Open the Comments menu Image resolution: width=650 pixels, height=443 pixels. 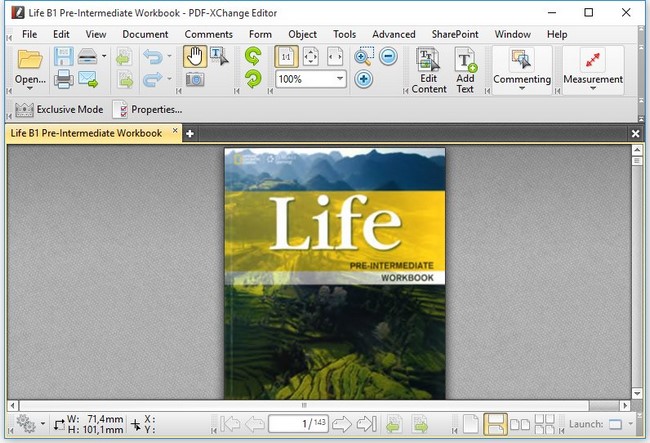pyautogui.click(x=209, y=34)
